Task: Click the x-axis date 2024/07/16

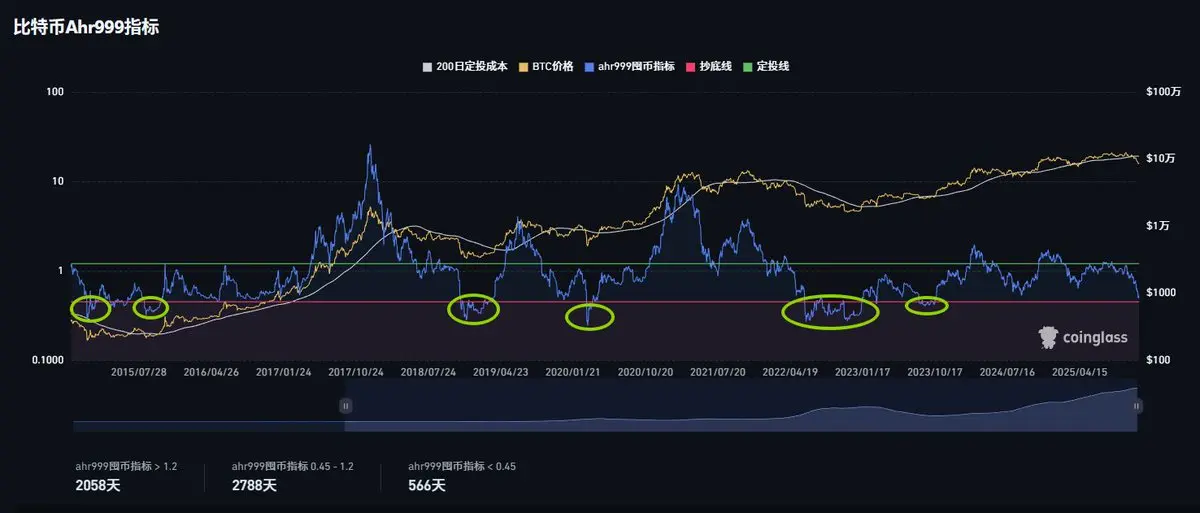Action: 1007,371
